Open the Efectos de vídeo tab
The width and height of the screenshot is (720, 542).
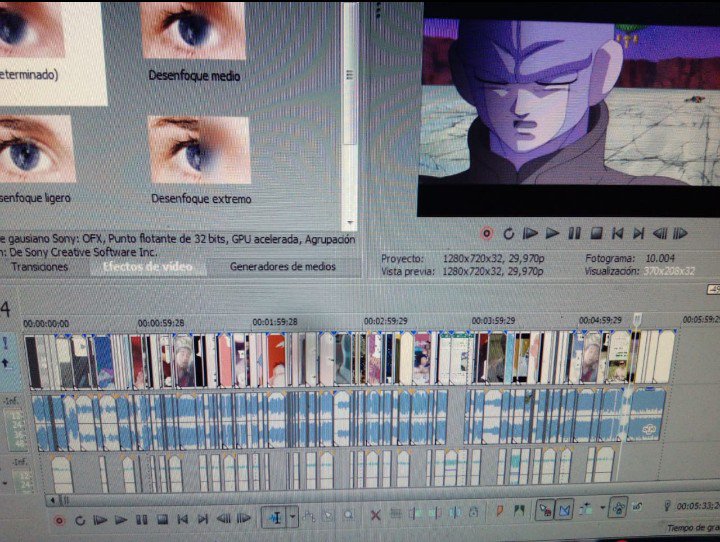[x=147, y=266]
